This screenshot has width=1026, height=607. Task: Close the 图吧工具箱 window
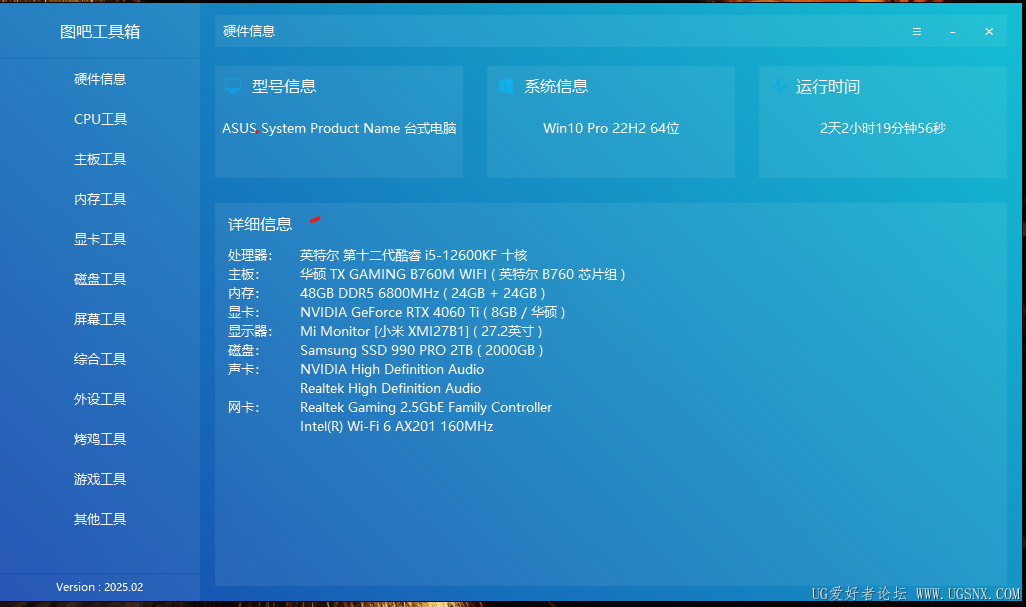pyautogui.click(x=989, y=31)
